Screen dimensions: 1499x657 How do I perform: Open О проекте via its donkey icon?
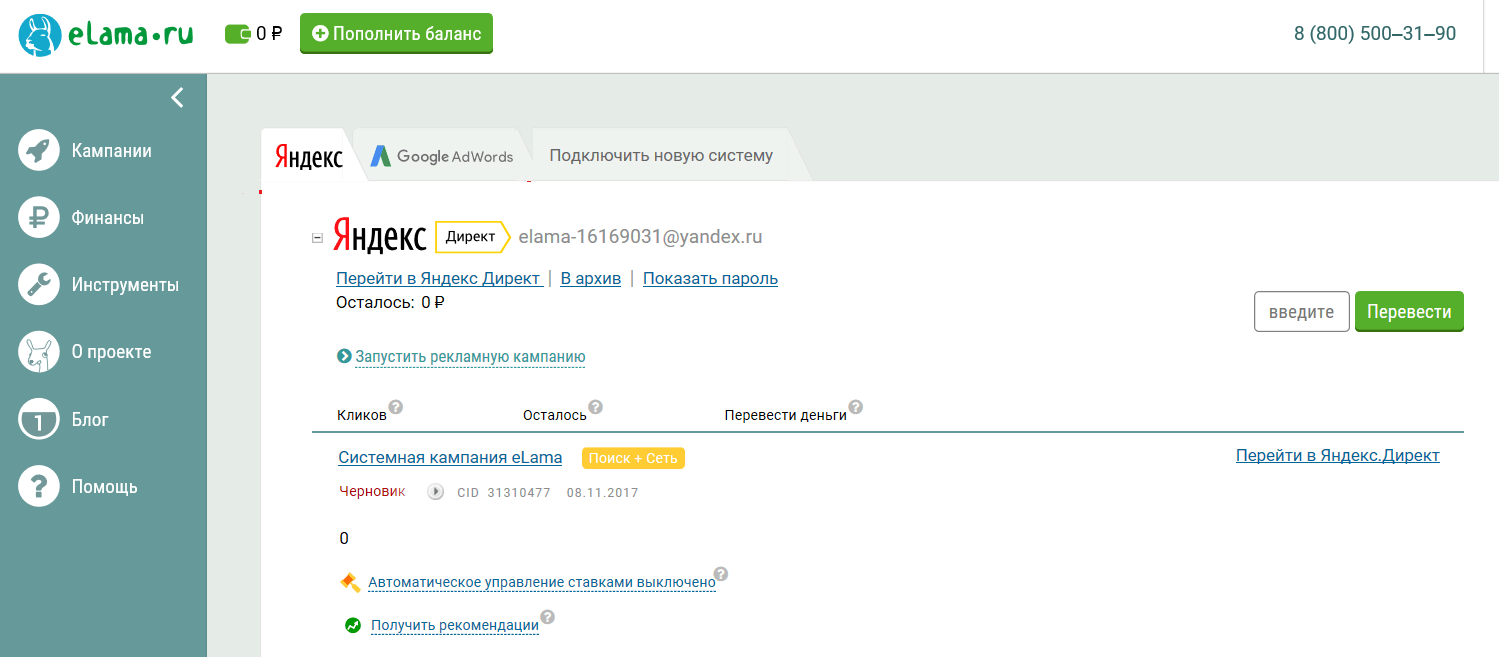tap(38, 351)
